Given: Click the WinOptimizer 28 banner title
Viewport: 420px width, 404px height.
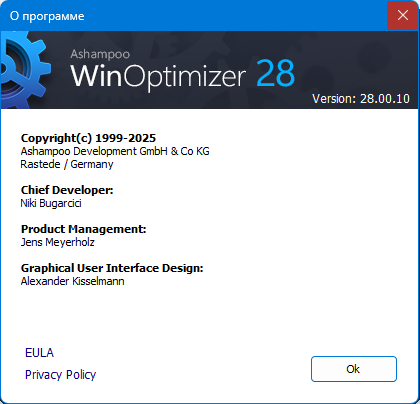Looking at the screenshot, I should [x=183, y=75].
